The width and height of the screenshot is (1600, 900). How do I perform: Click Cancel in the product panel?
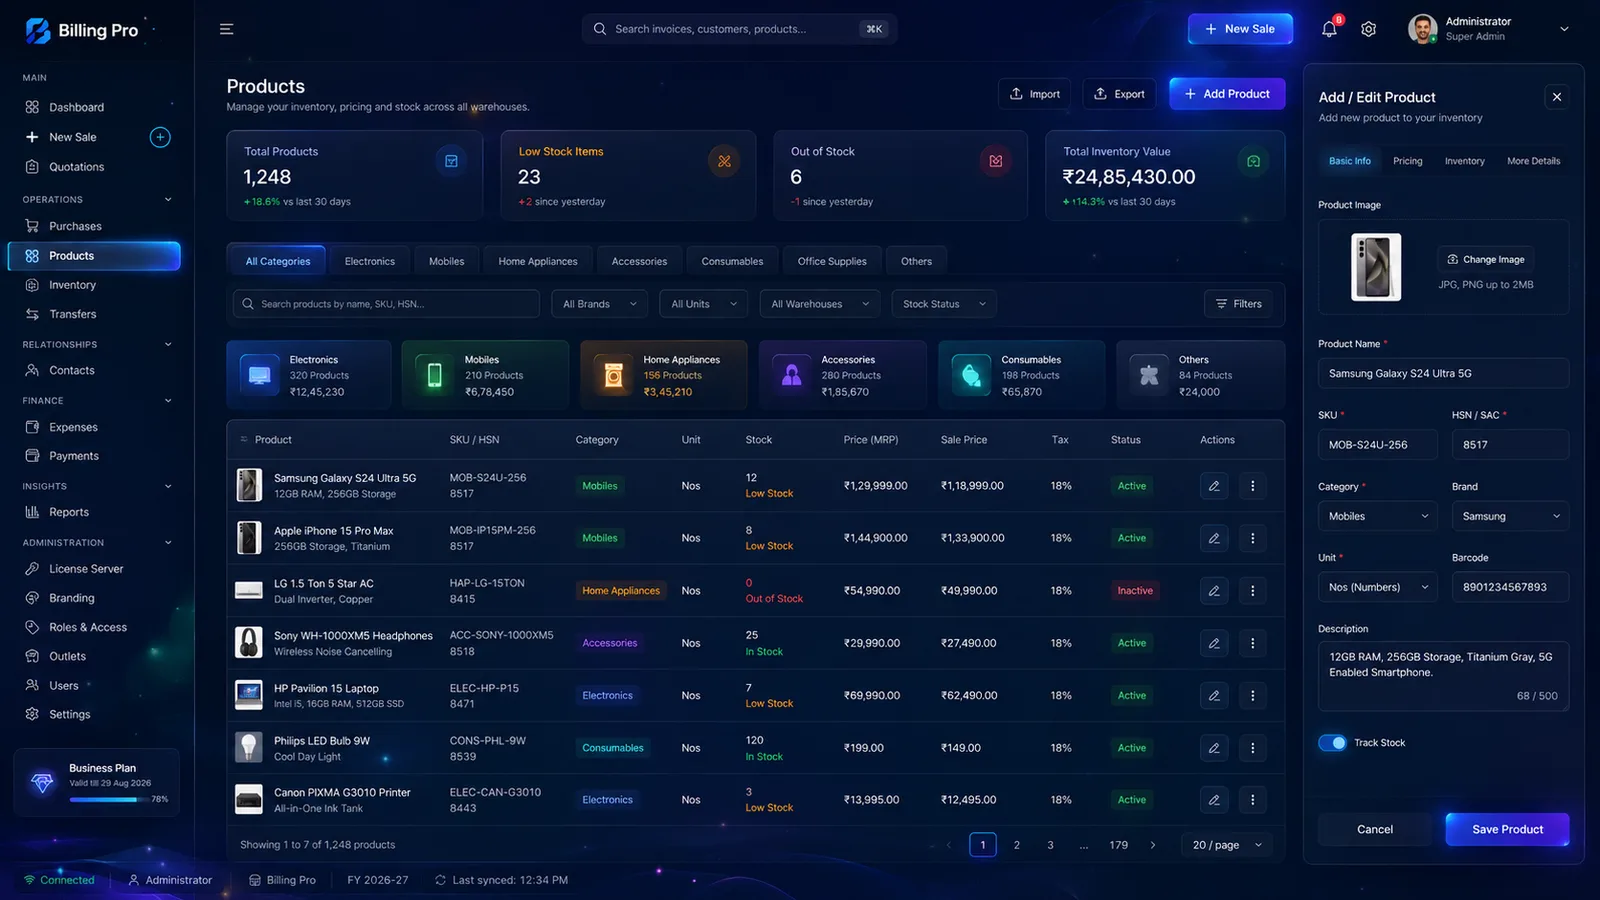(x=1375, y=829)
